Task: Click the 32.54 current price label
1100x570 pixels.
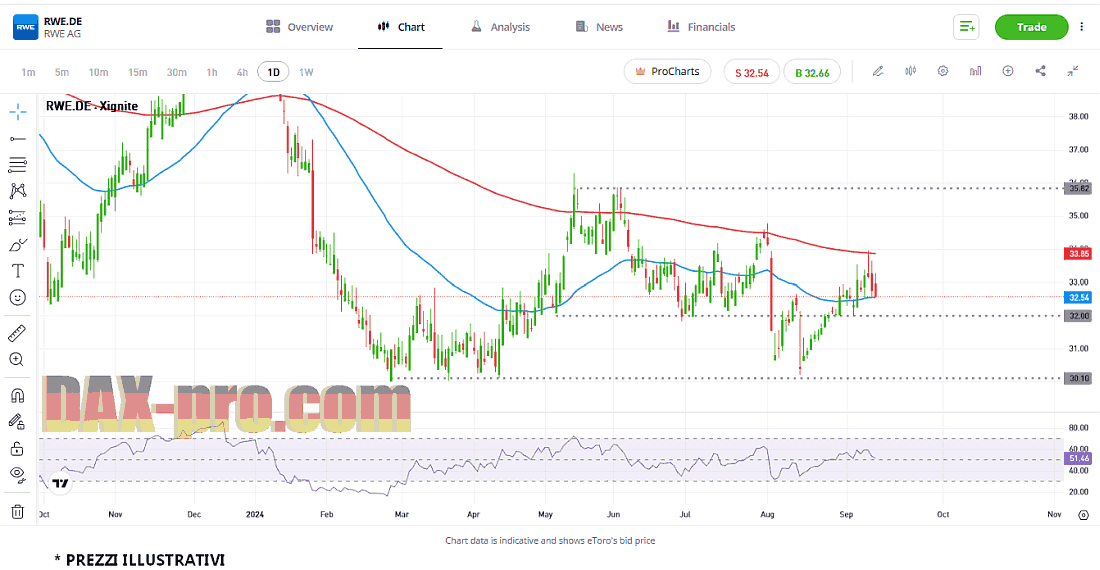Action: click(x=1078, y=297)
